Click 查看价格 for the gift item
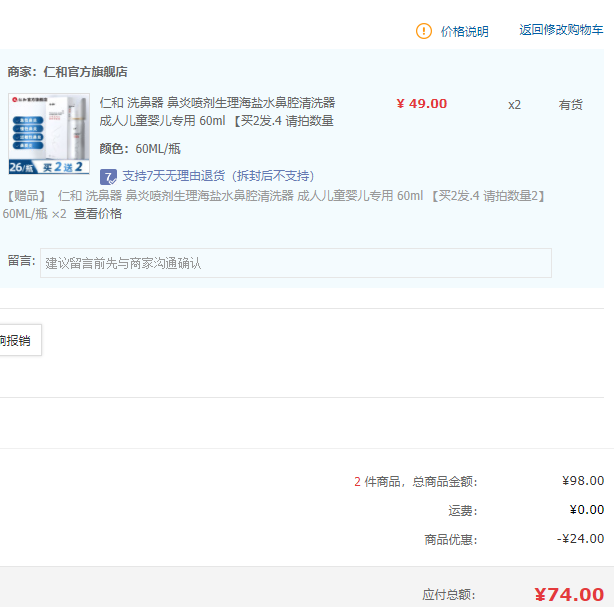 98,214
